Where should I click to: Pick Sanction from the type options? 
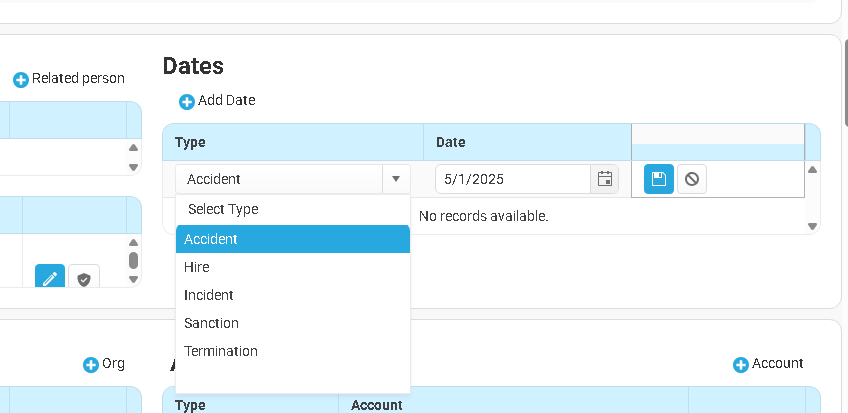coord(211,323)
